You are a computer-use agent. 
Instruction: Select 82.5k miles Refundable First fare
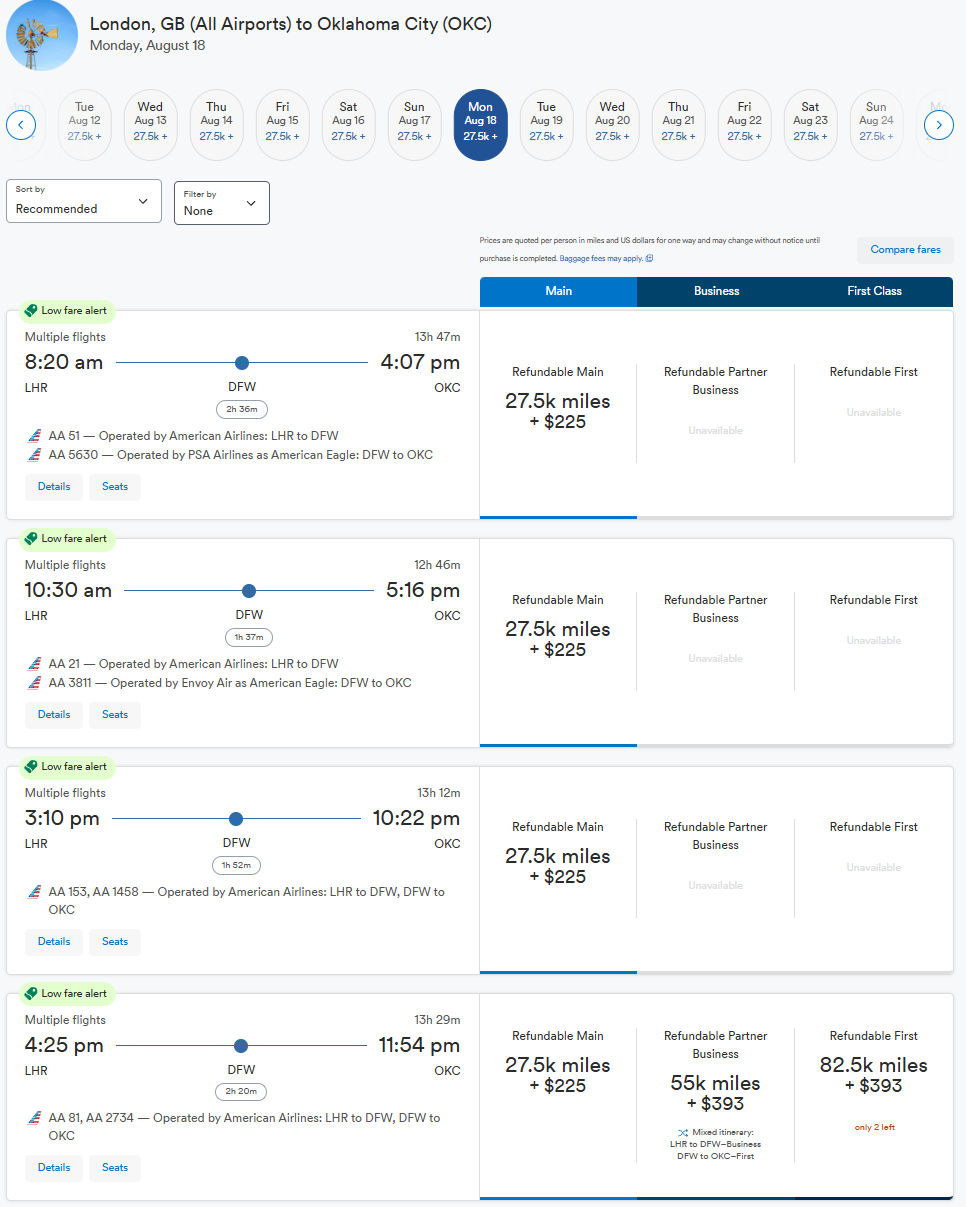click(x=874, y=1095)
